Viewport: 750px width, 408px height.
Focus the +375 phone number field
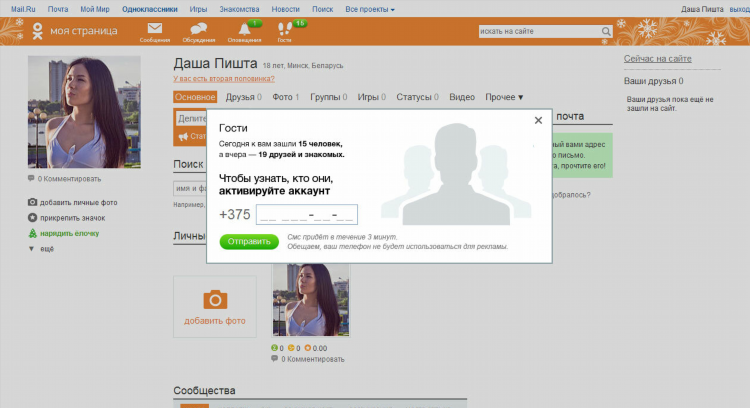point(307,214)
